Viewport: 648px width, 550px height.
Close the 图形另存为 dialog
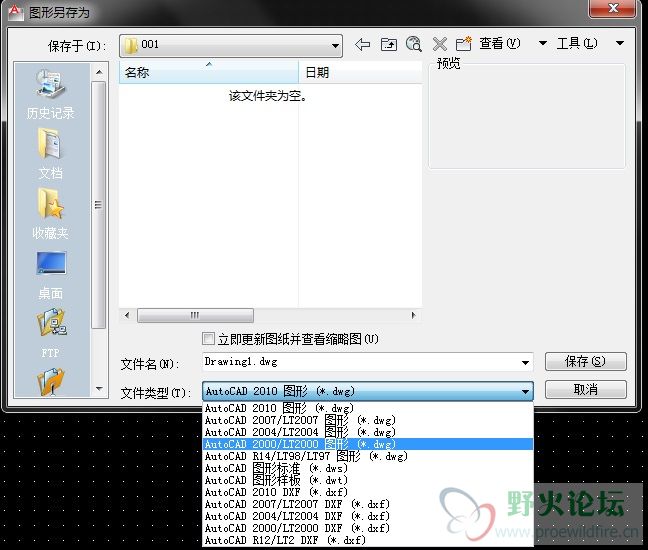tap(613, 8)
